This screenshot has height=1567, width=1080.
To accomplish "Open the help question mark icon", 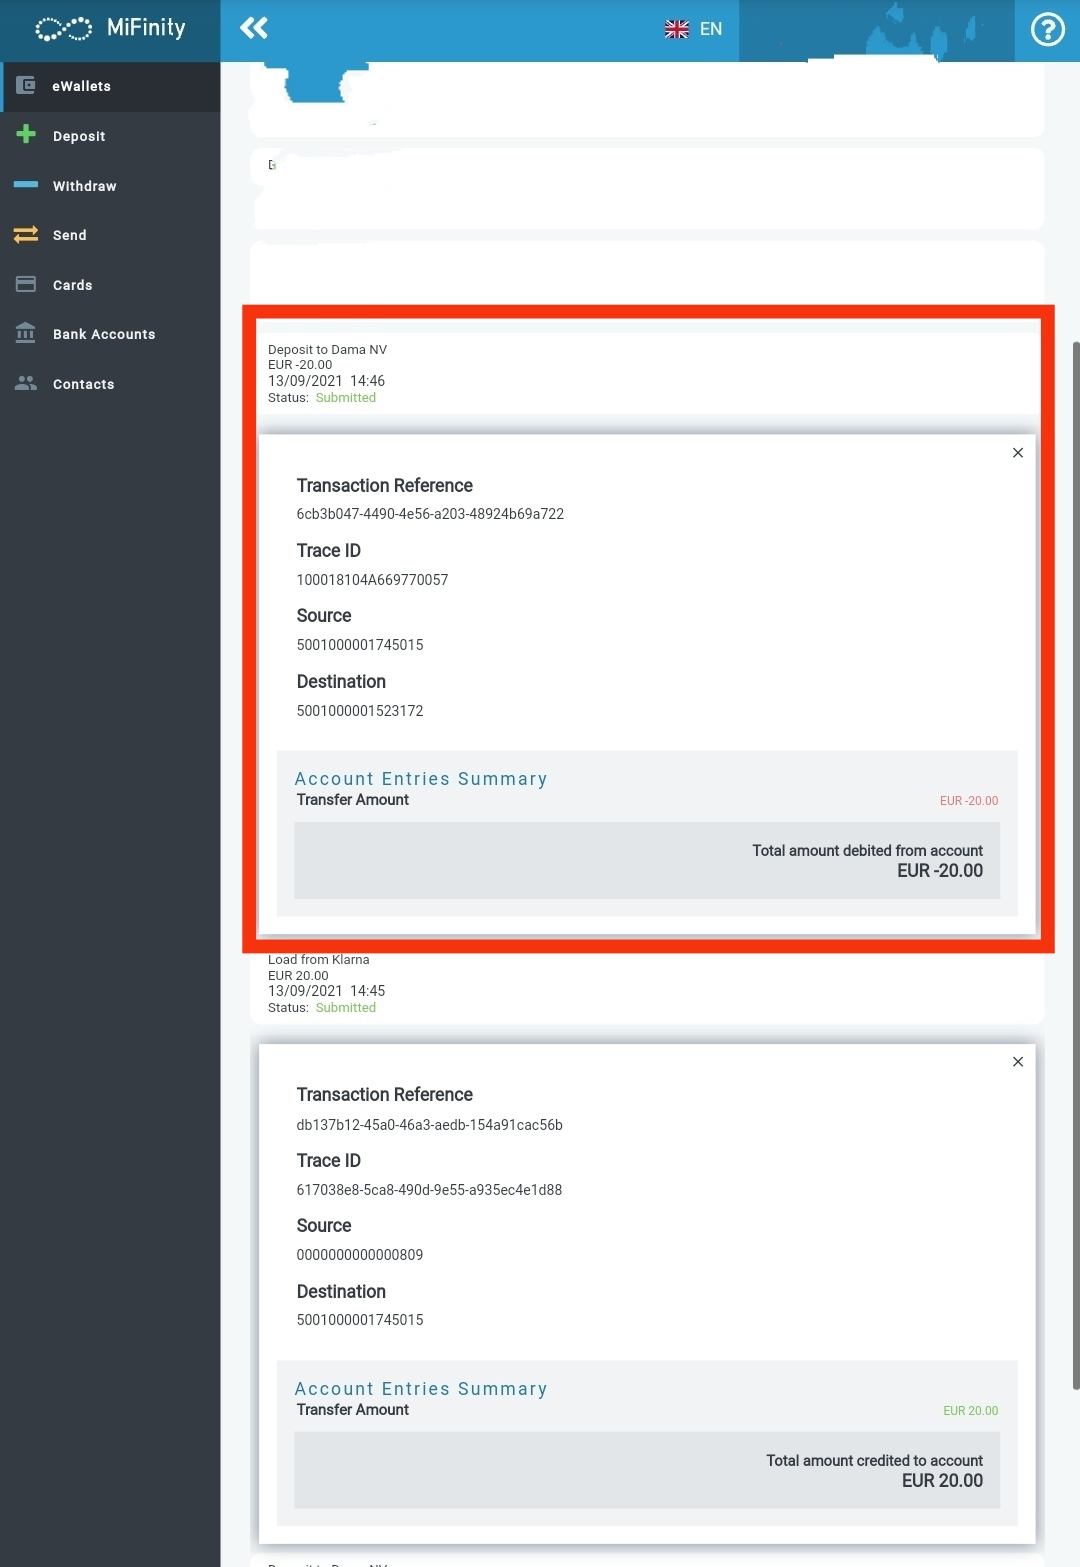I will point(1047,30).
